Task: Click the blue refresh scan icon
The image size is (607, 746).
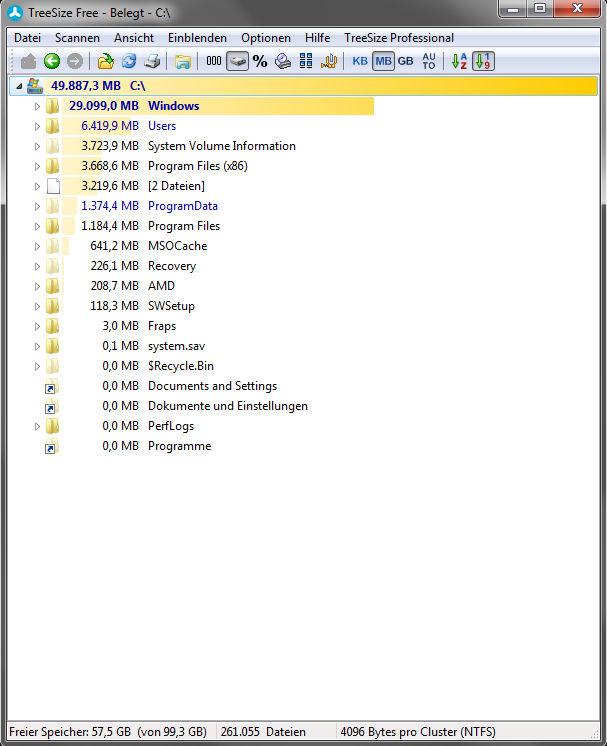Action: 129,61
